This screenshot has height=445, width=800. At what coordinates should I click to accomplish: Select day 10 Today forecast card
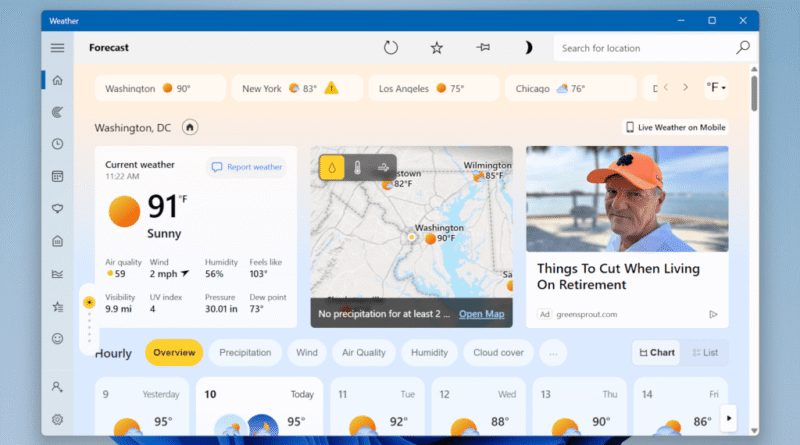click(259, 407)
